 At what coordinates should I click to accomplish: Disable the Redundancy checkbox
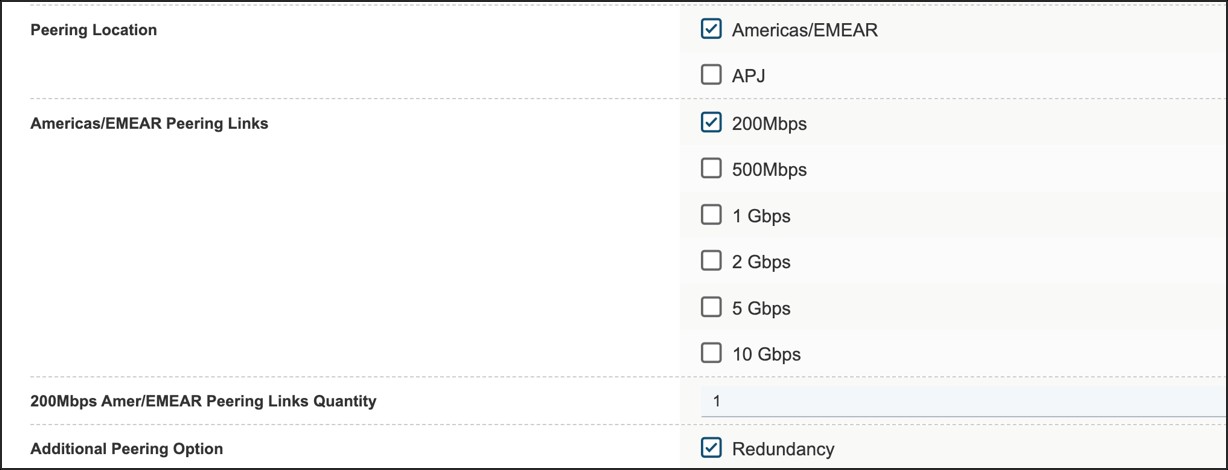pyautogui.click(x=711, y=448)
